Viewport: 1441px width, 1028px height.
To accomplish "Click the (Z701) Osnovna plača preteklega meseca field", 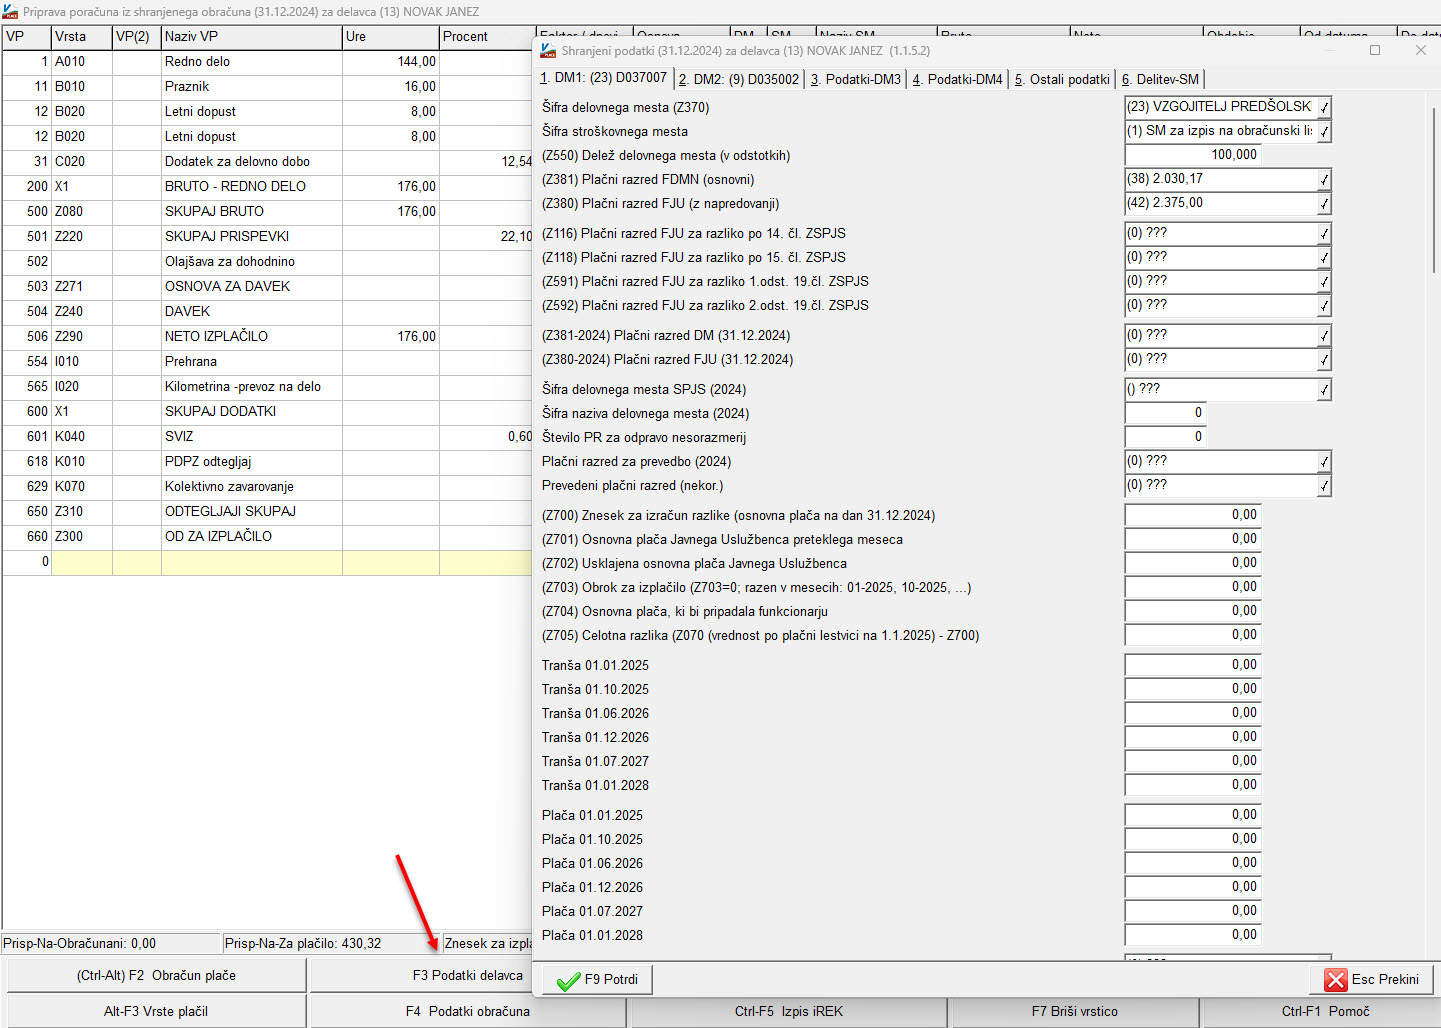I will (1193, 539).
